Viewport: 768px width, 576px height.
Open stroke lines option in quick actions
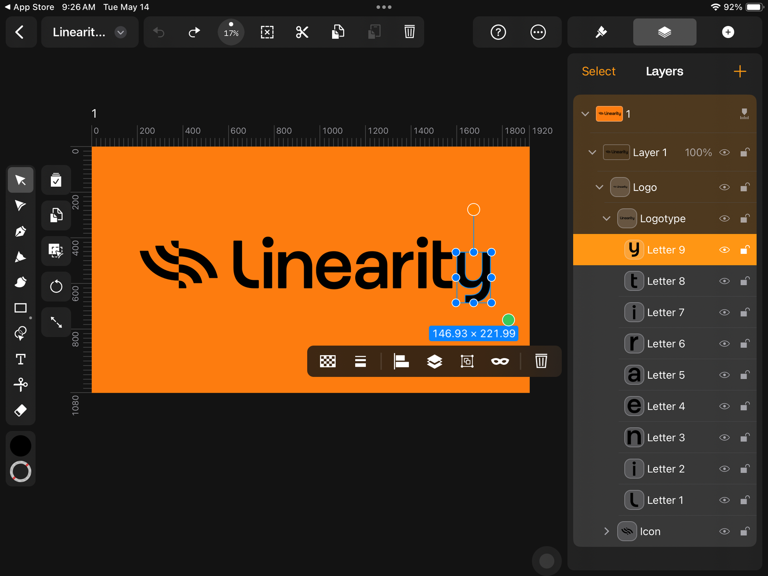(360, 361)
